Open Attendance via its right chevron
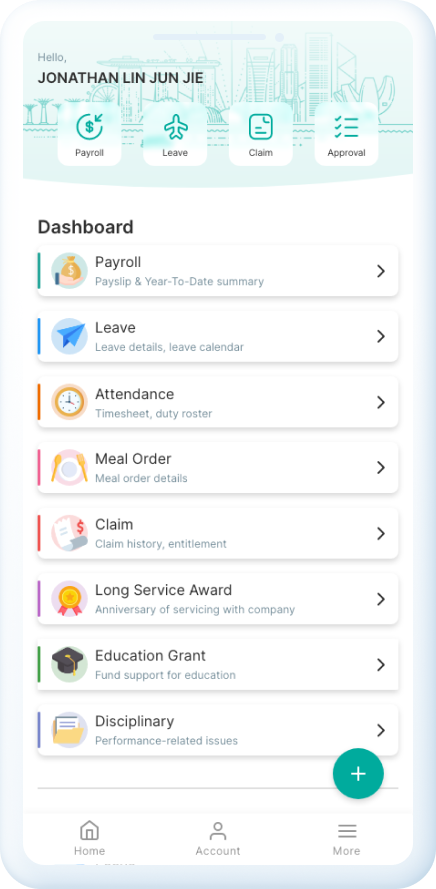 381,402
